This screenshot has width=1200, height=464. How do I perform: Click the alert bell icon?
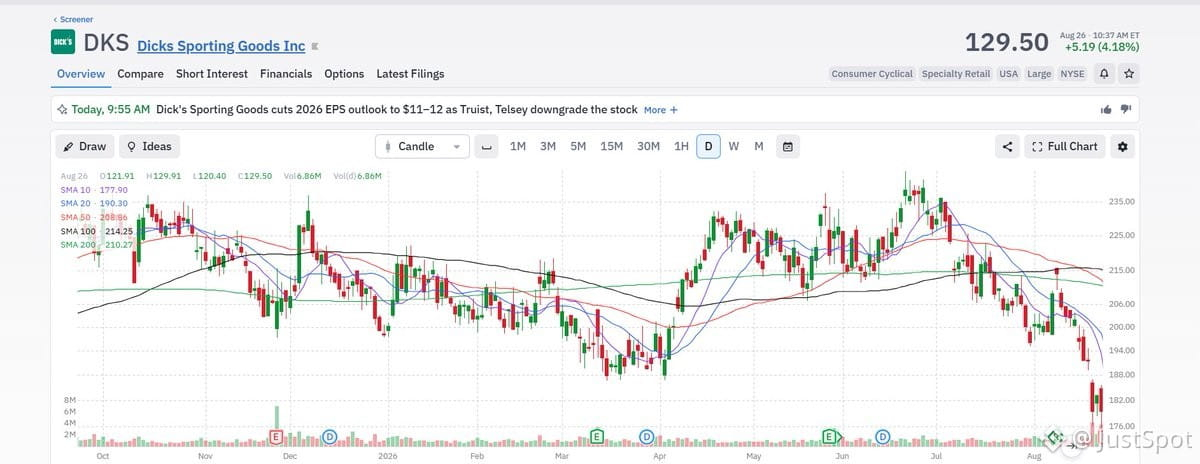1104,73
